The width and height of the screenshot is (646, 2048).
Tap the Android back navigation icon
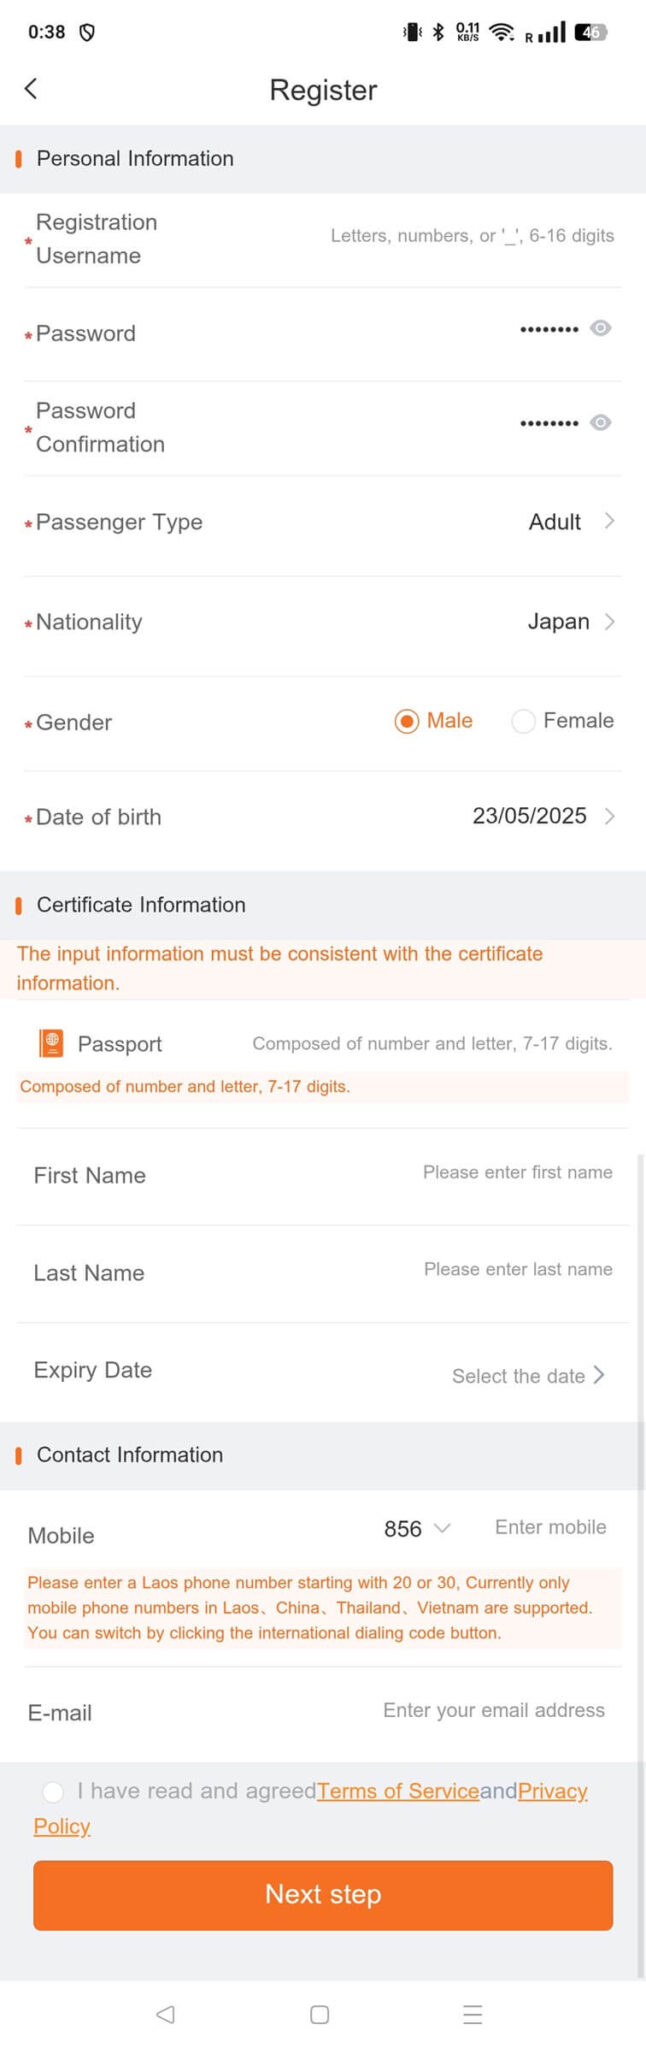(165, 2015)
